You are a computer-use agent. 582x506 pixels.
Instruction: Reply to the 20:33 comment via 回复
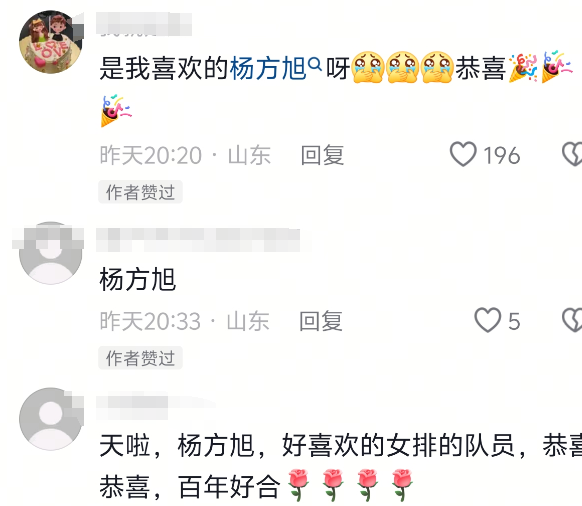coord(321,321)
